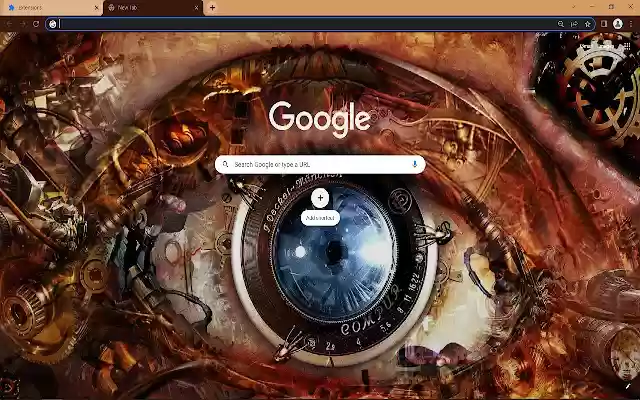
Task: Open the zoom magnifier icon in address bar
Action: pos(561,24)
